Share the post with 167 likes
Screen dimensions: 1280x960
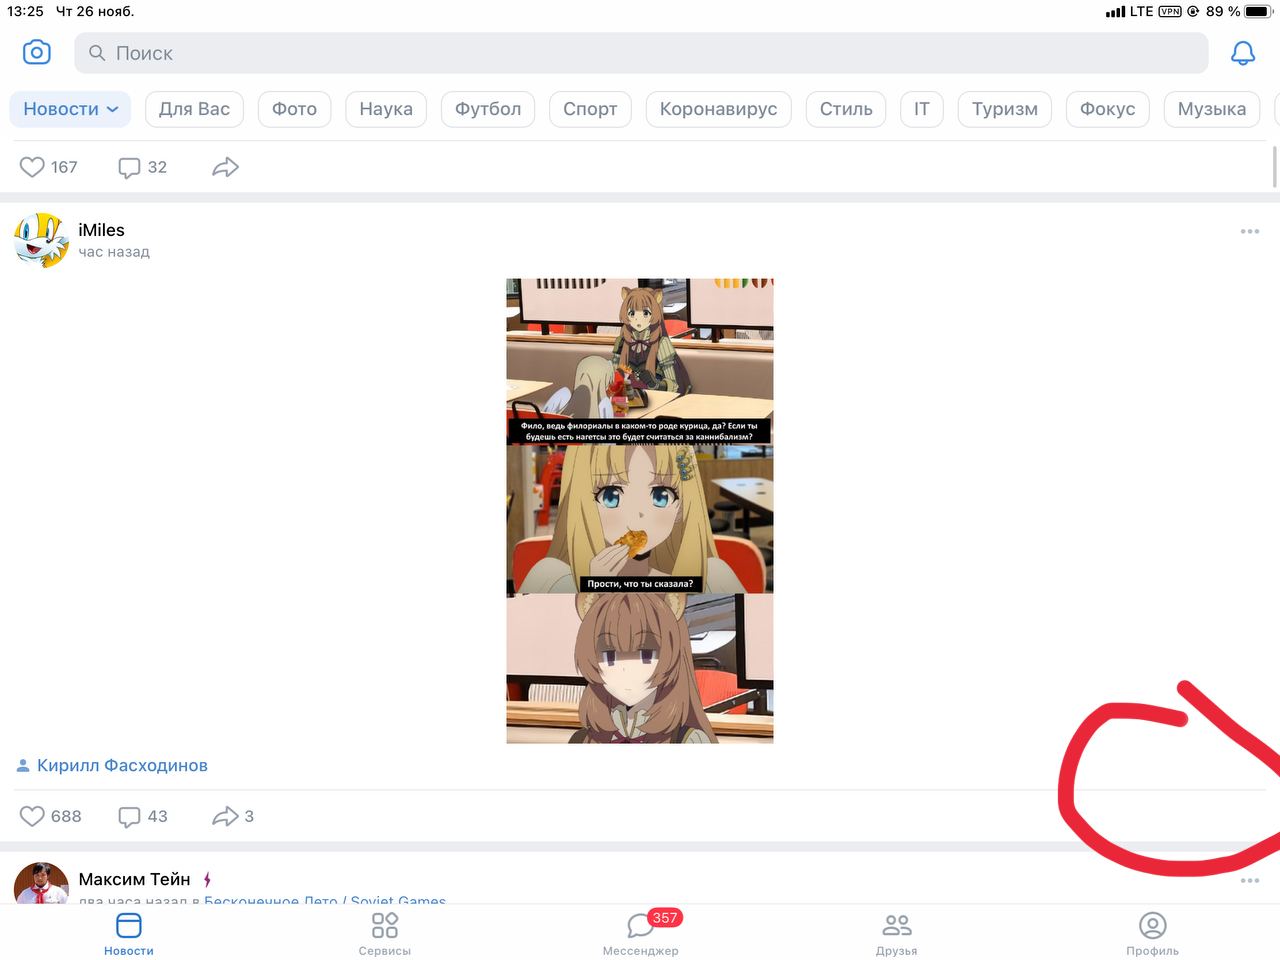coord(225,167)
